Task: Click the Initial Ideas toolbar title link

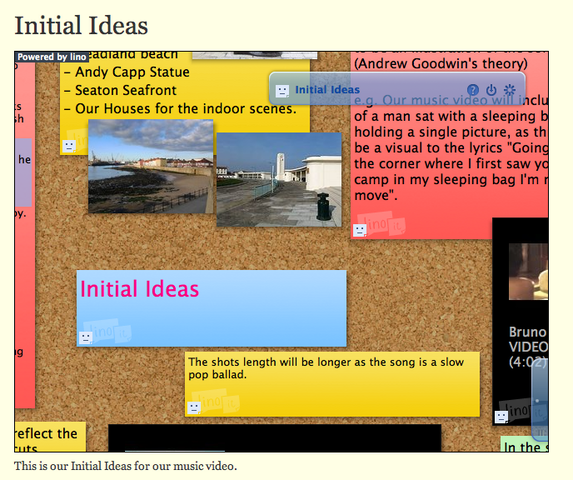Action: (x=327, y=90)
